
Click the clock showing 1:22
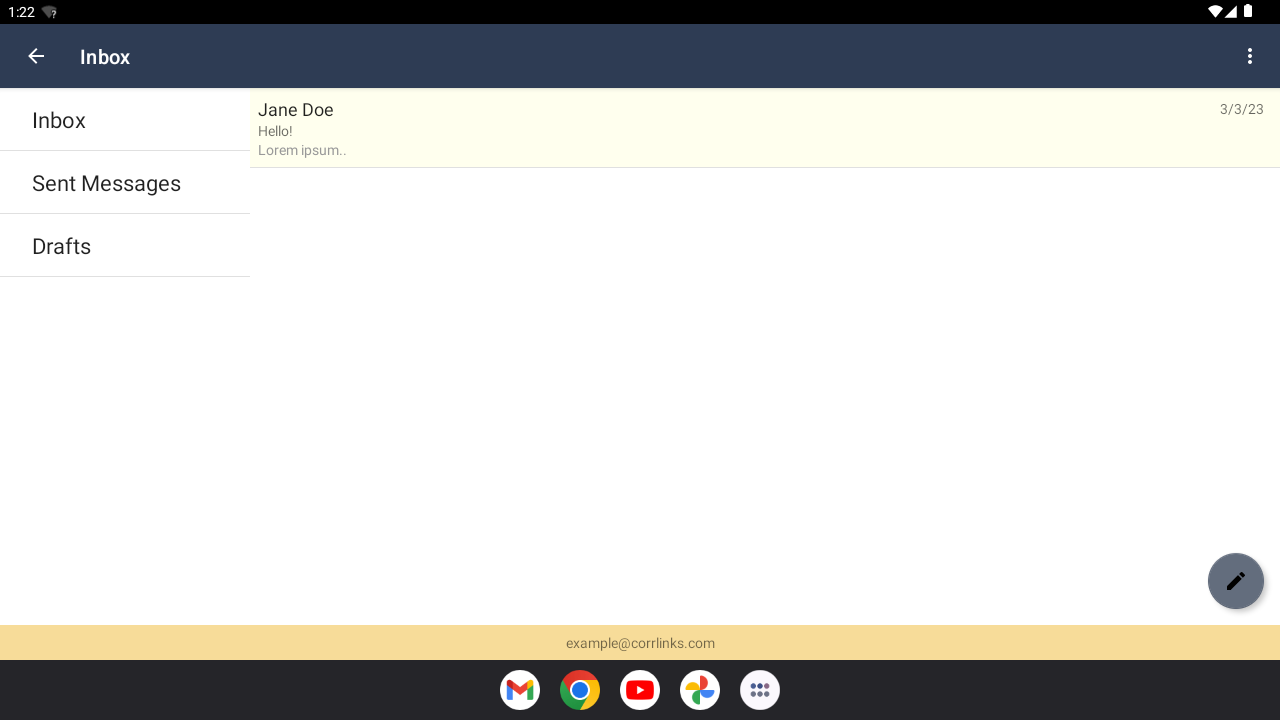(21, 12)
